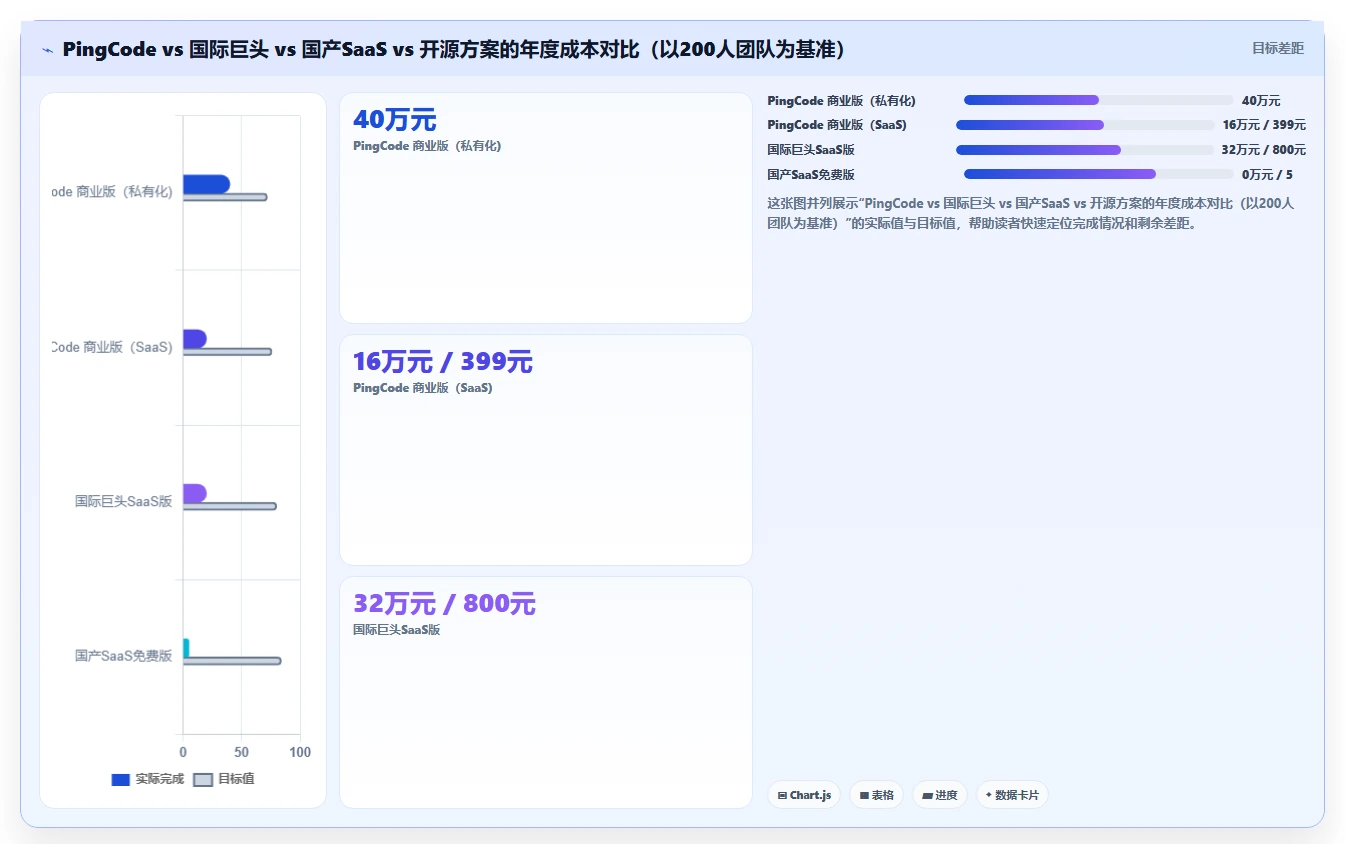Image resolution: width=1345 pixels, height=844 pixels.
Task: Click the 数据卡片 tag chip
Action: click(x=1012, y=795)
